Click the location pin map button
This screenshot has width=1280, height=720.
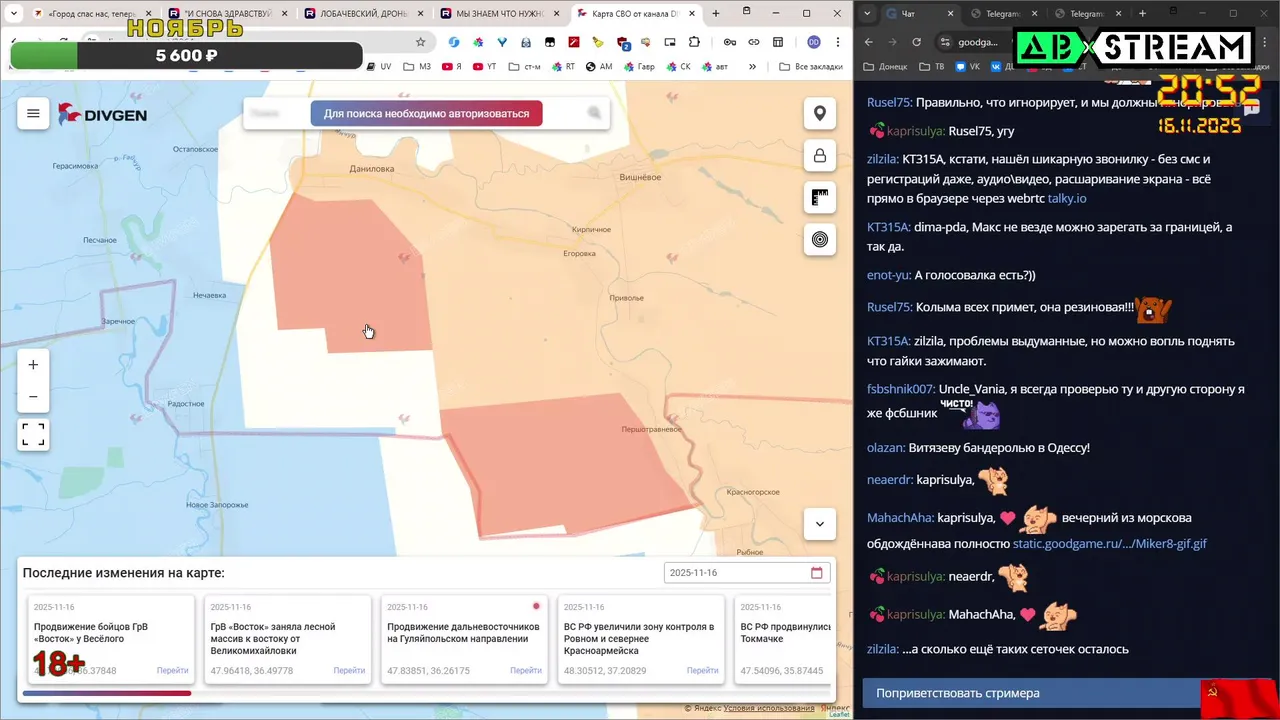pos(820,114)
